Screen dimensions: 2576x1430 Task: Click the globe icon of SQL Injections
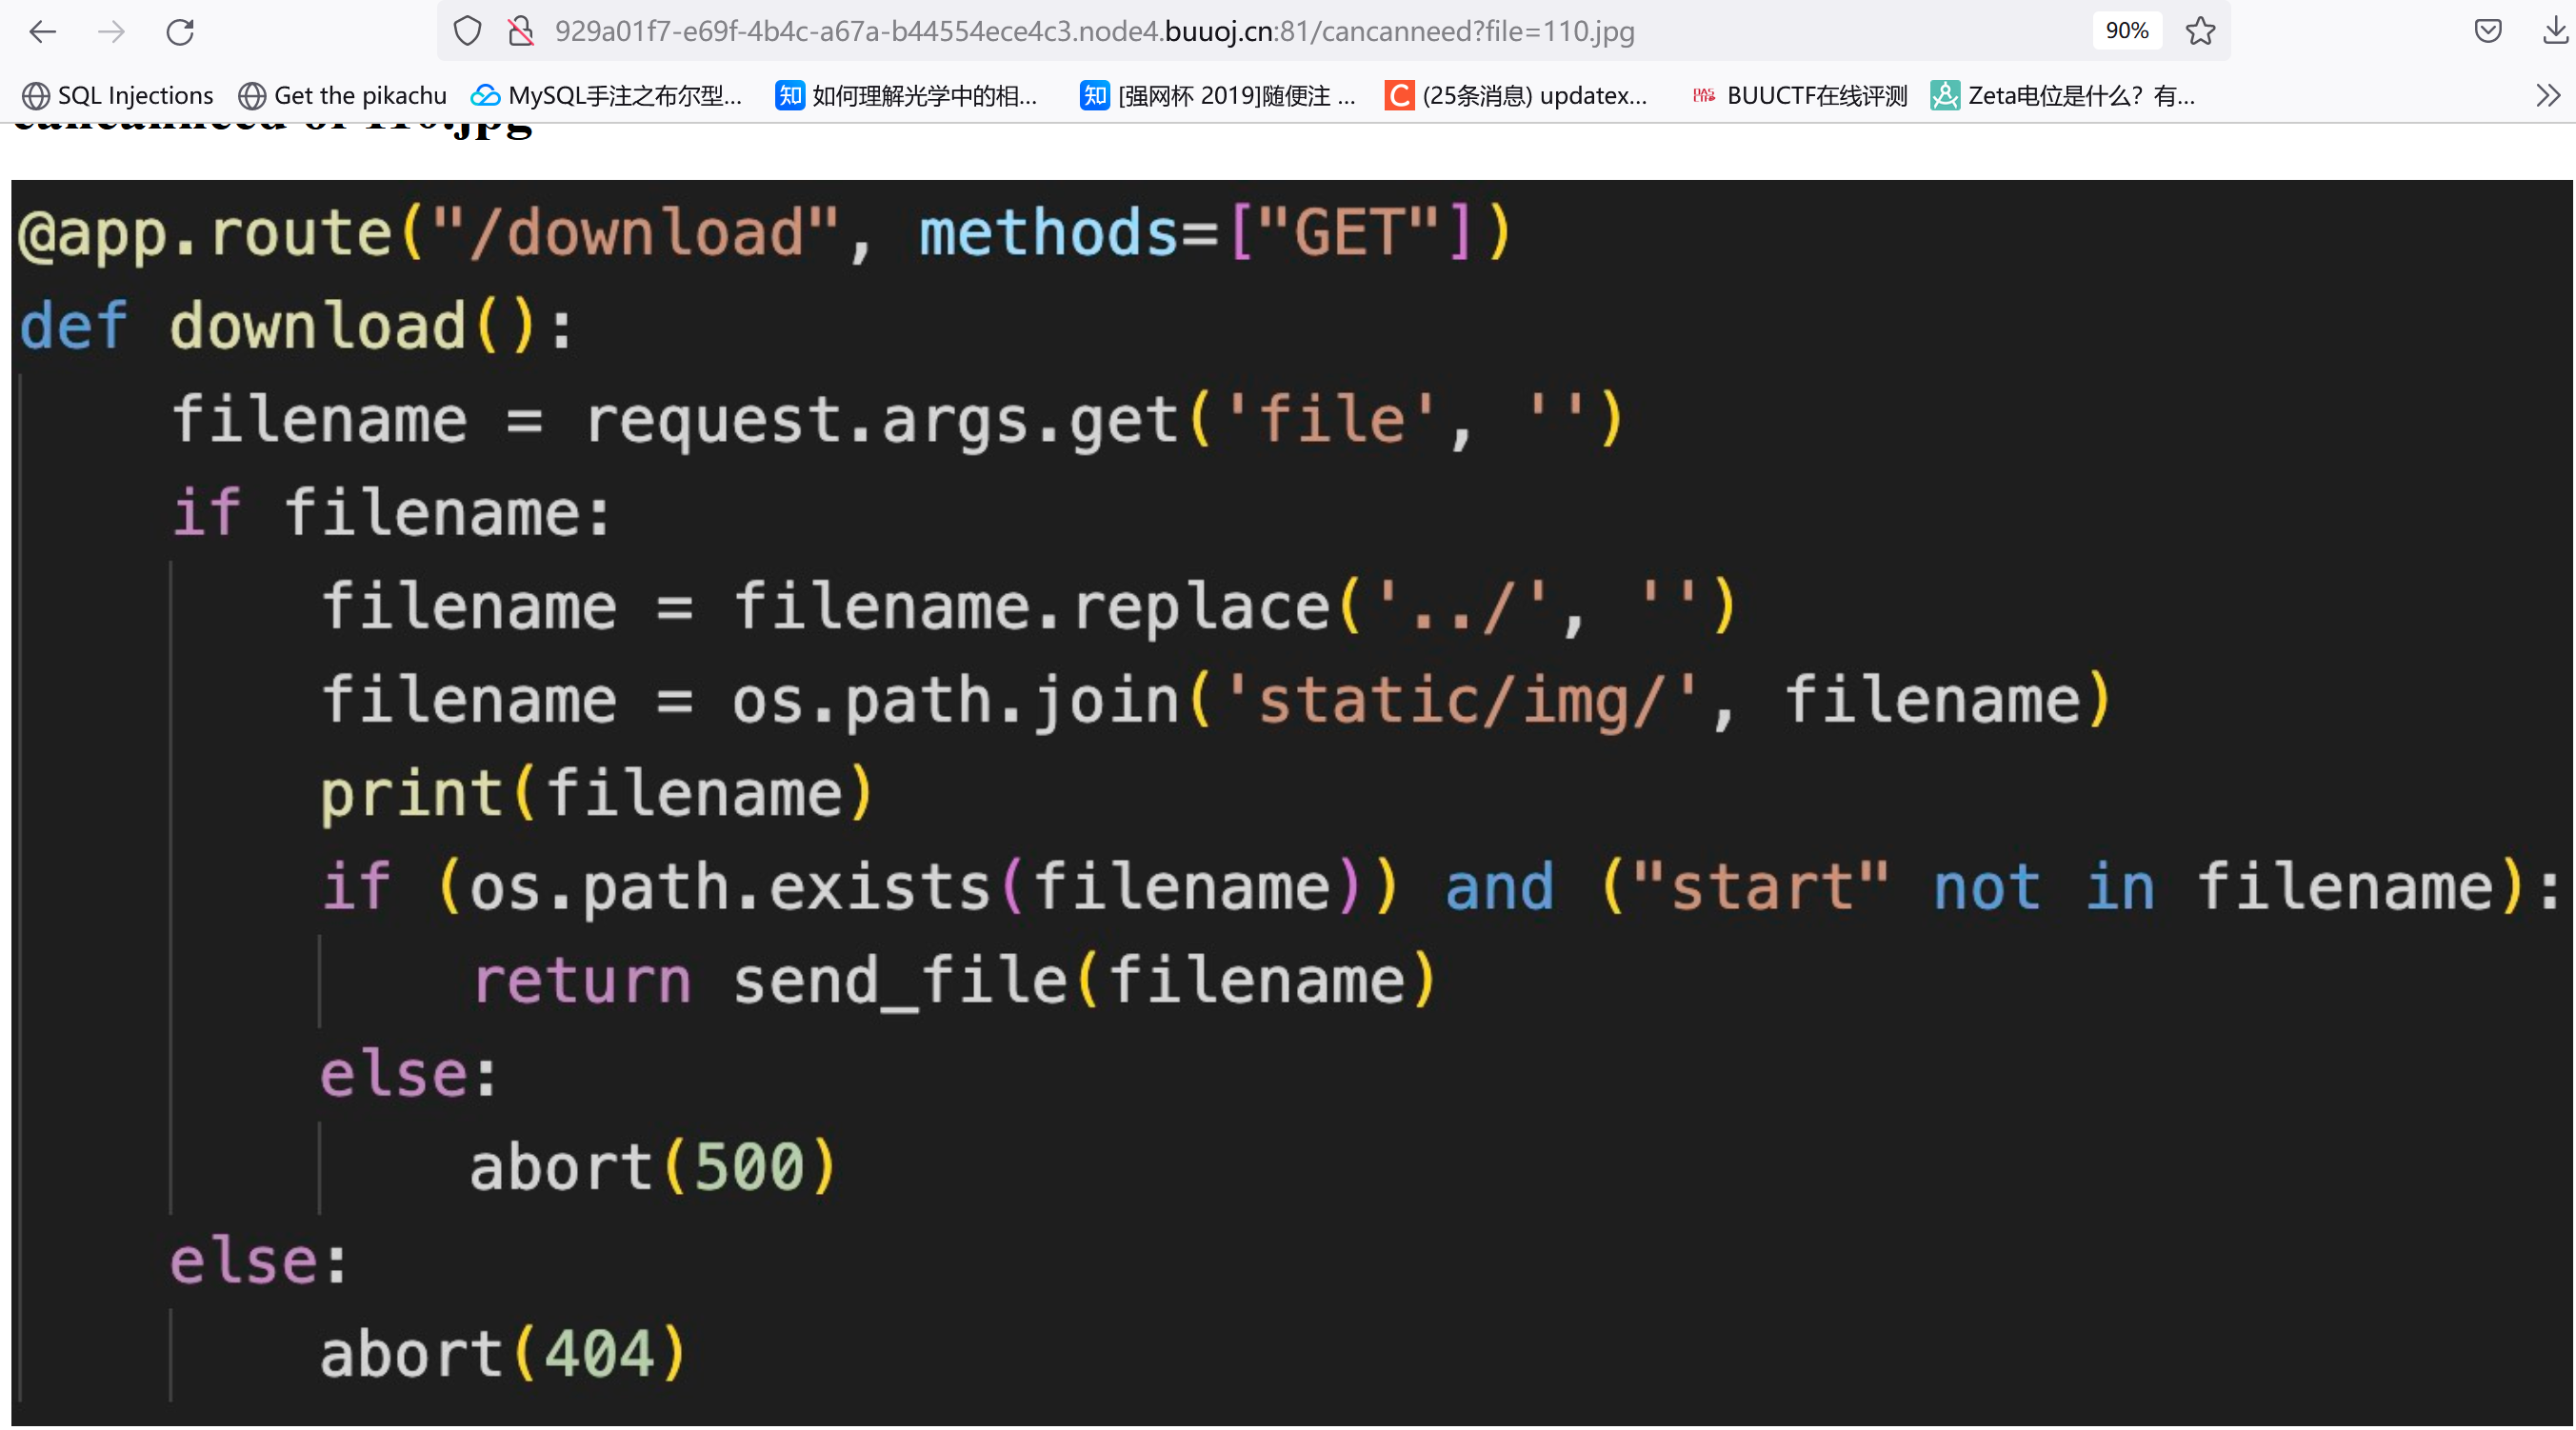tap(36, 96)
